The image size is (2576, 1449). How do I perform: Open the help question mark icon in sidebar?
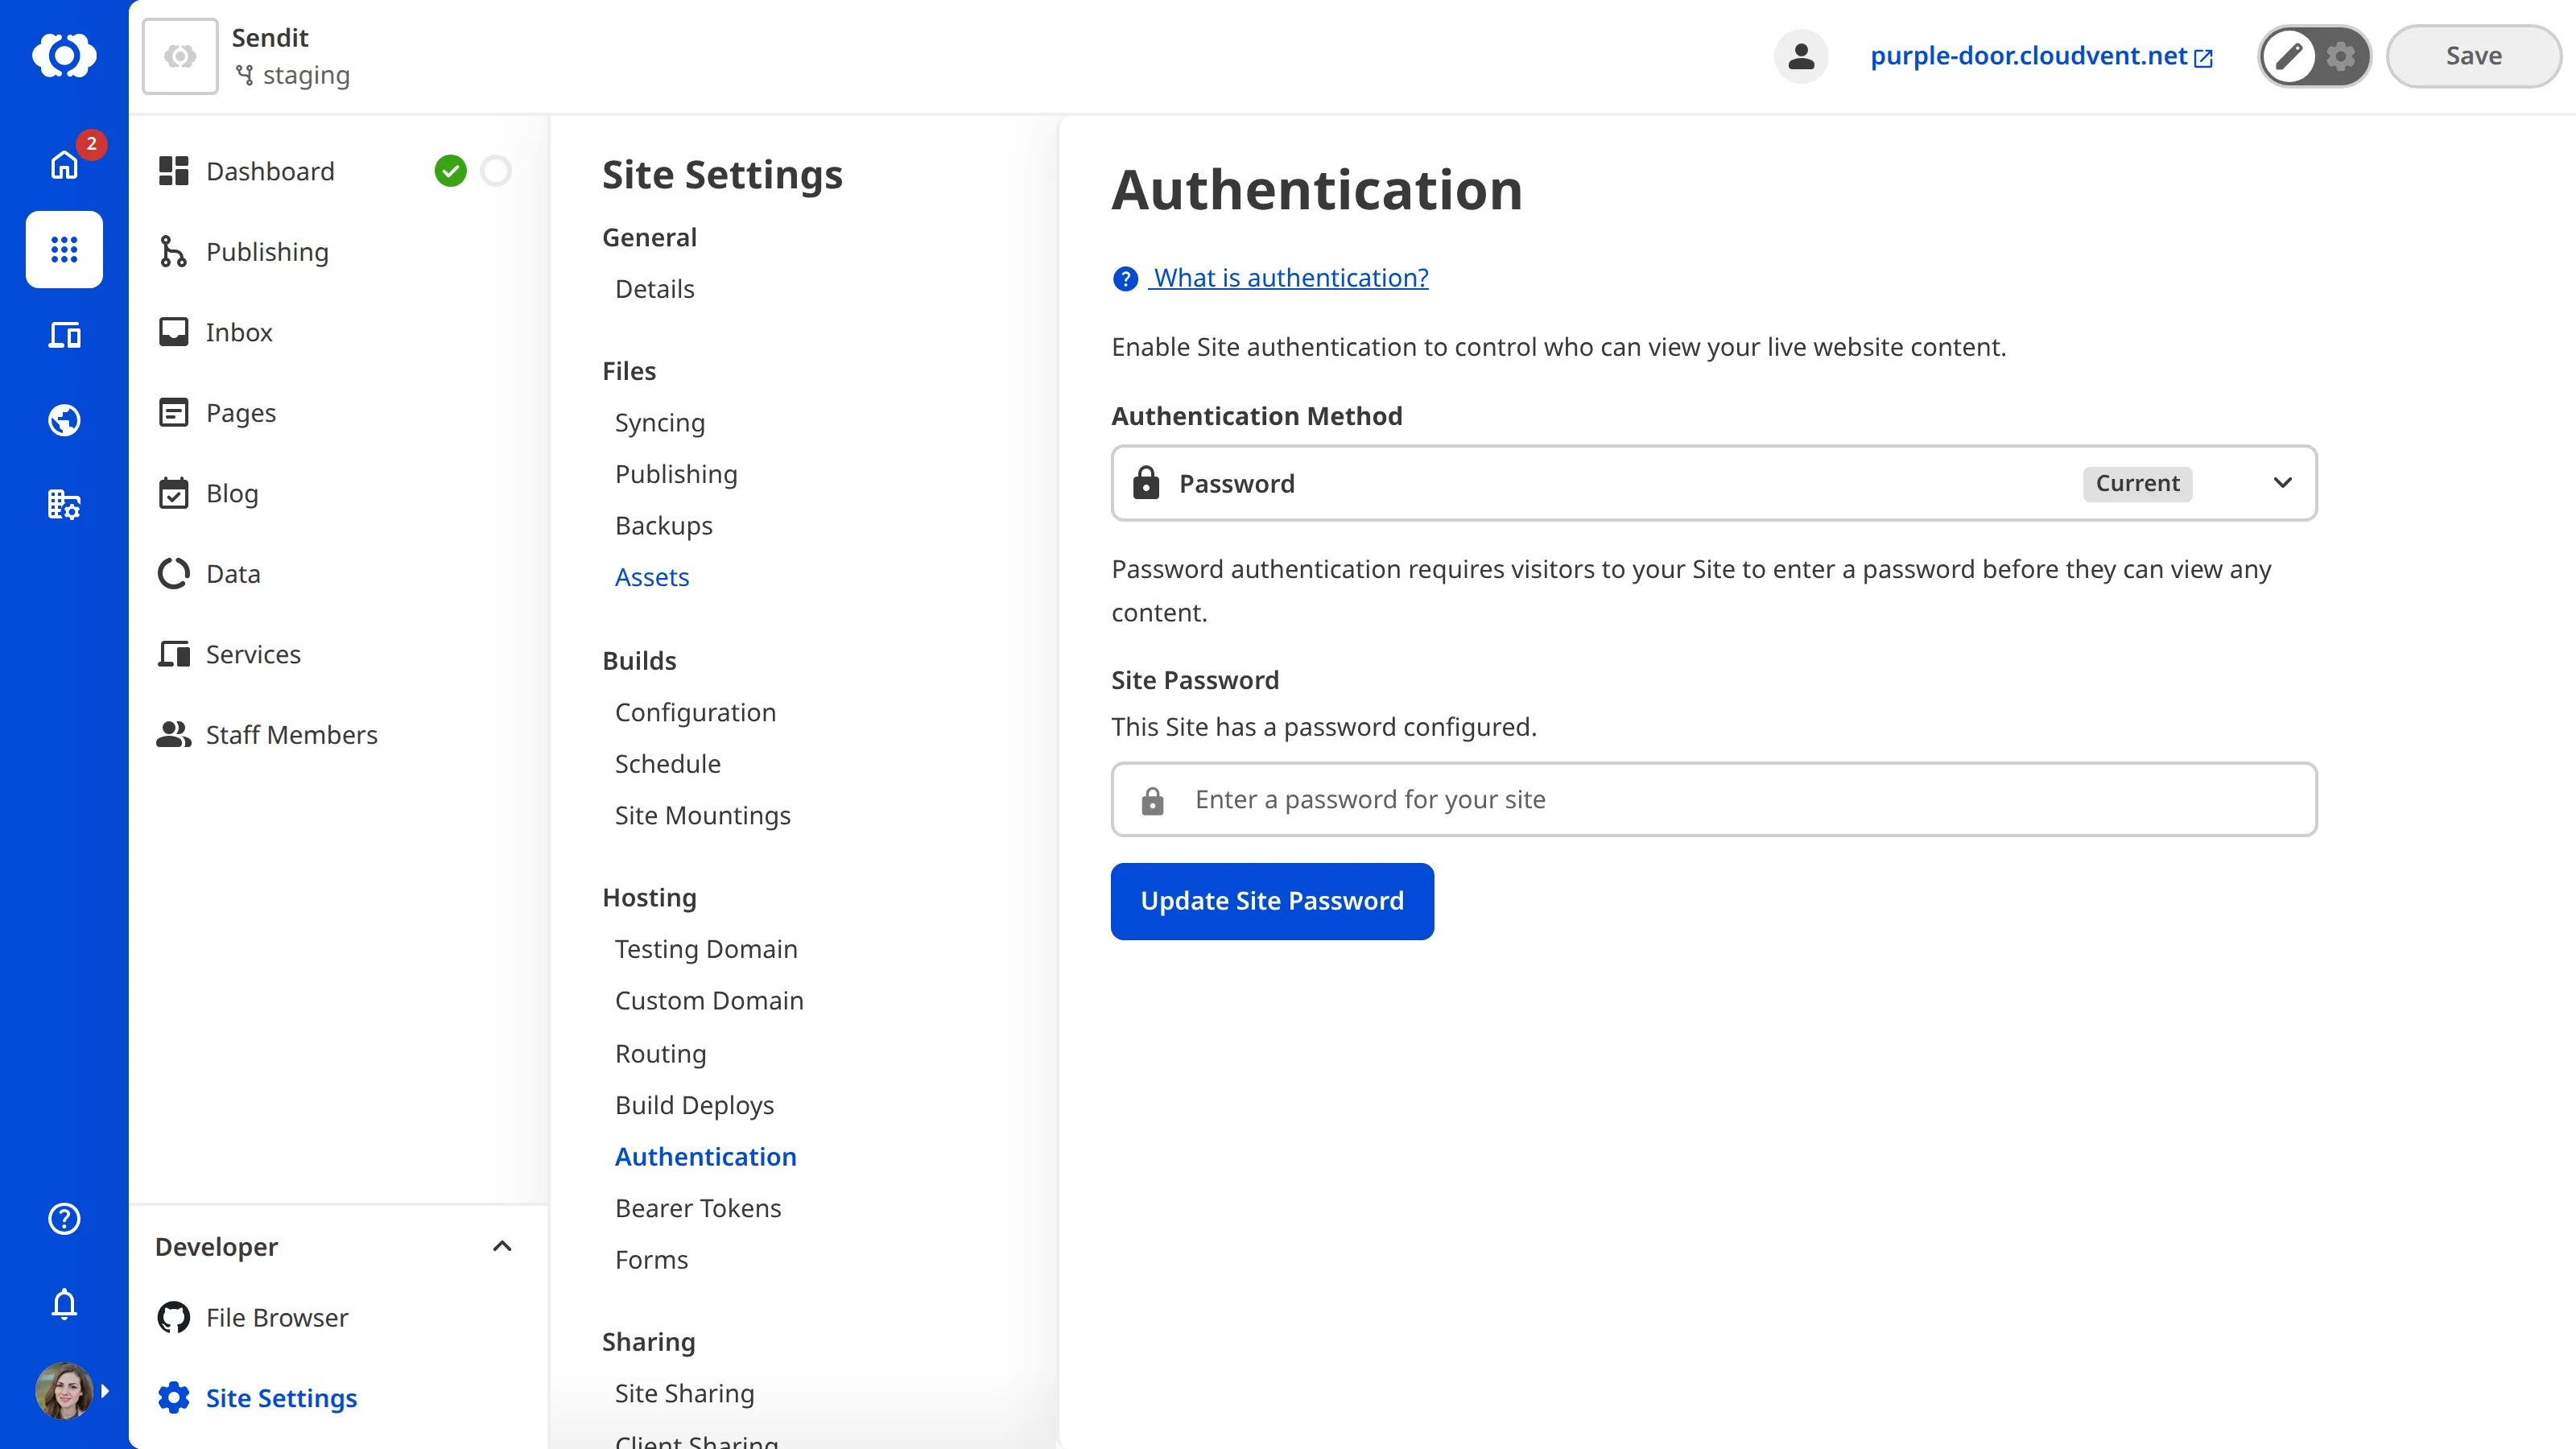point(64,1219)
